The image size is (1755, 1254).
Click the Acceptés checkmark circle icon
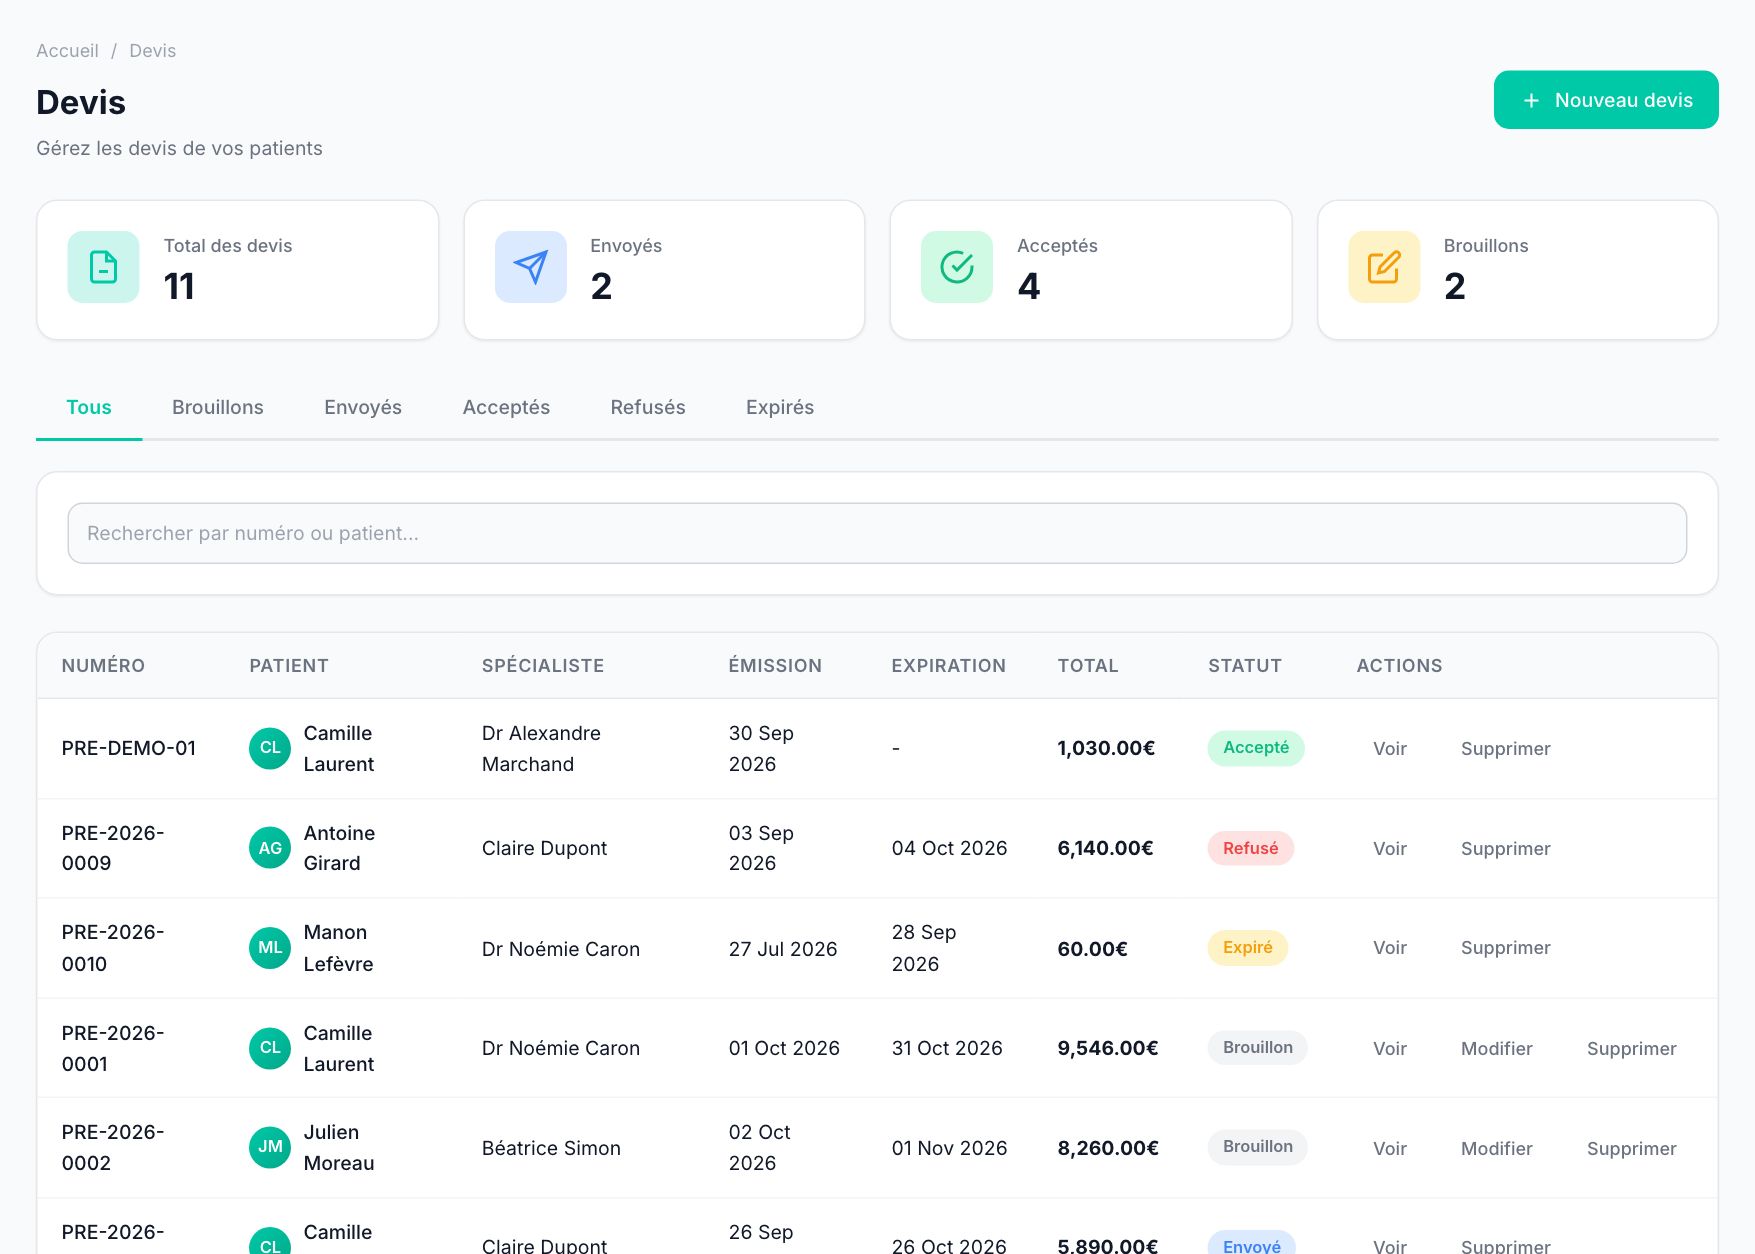[x=957, y=267]
